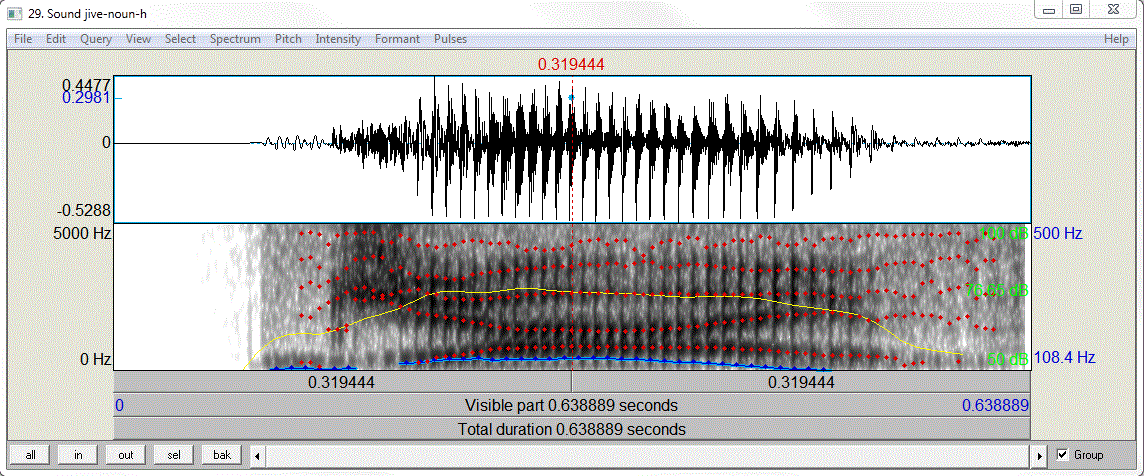Screen dimensions: 1144x476
Task: Open the Help menu
Action: (x=1116, y=39)
